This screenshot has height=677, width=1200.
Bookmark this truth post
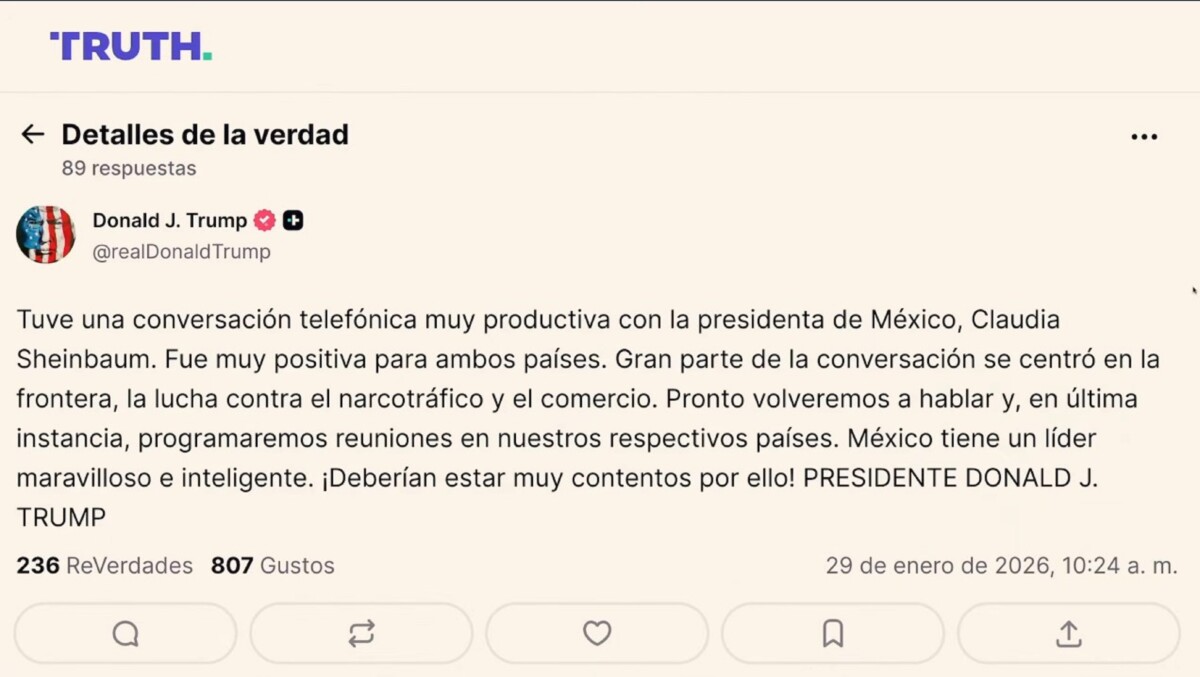point(833,633)
